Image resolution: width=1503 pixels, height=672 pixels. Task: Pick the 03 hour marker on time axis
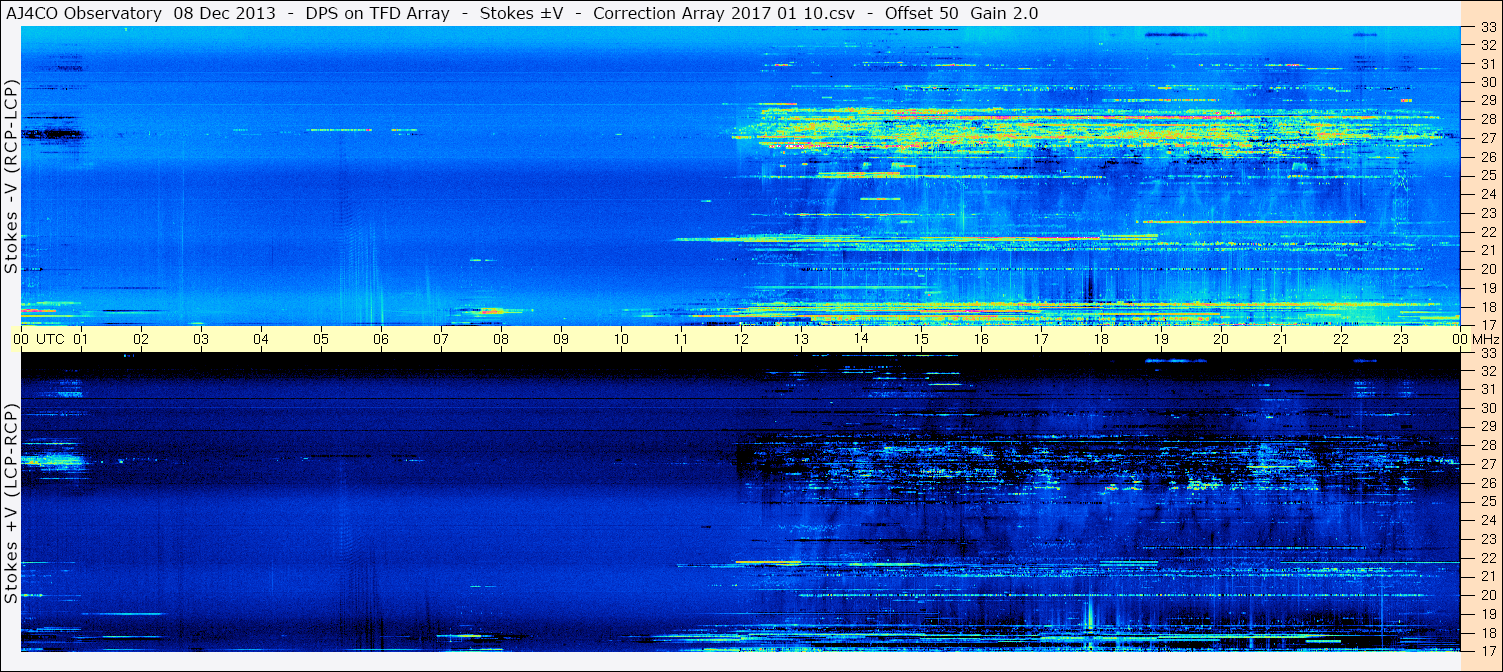click(x=201, y=339)
